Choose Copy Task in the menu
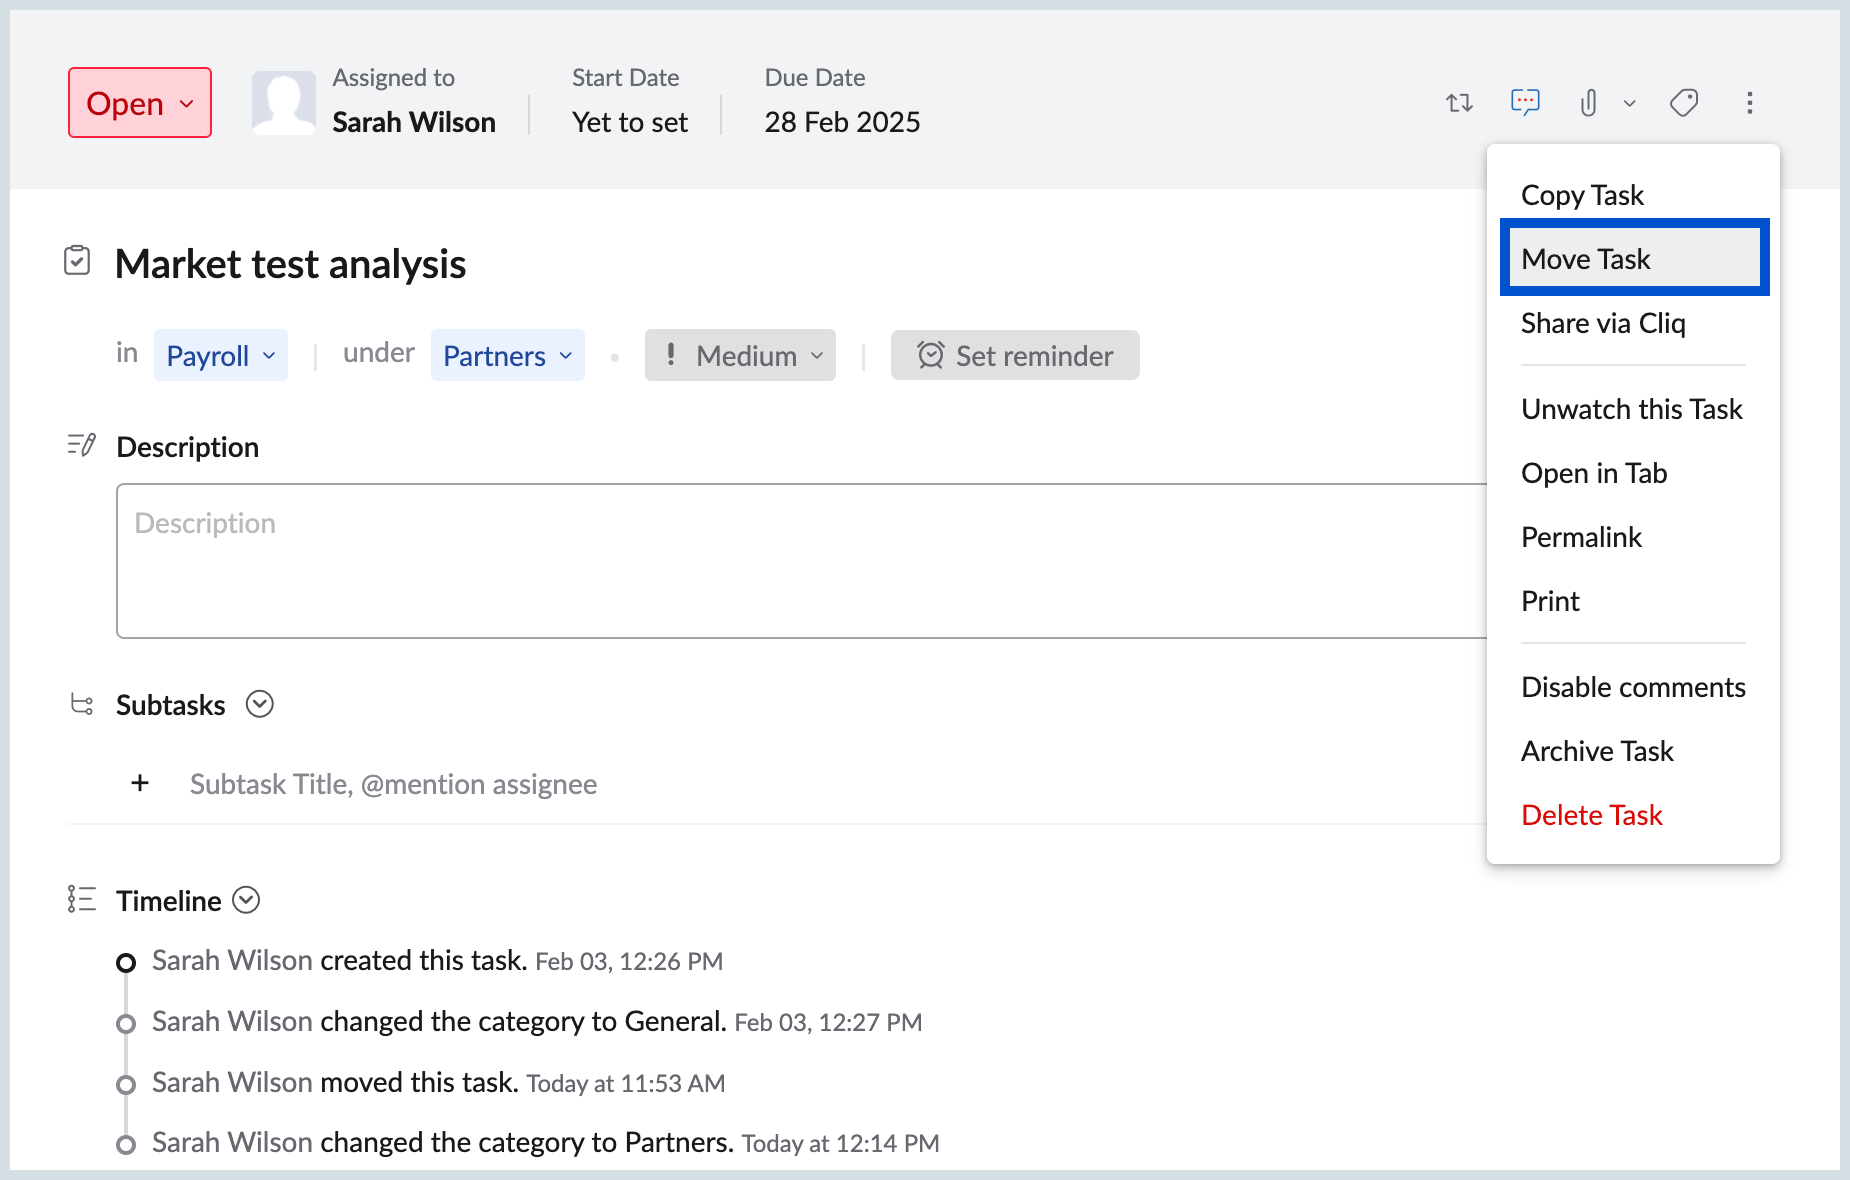 1582,195
